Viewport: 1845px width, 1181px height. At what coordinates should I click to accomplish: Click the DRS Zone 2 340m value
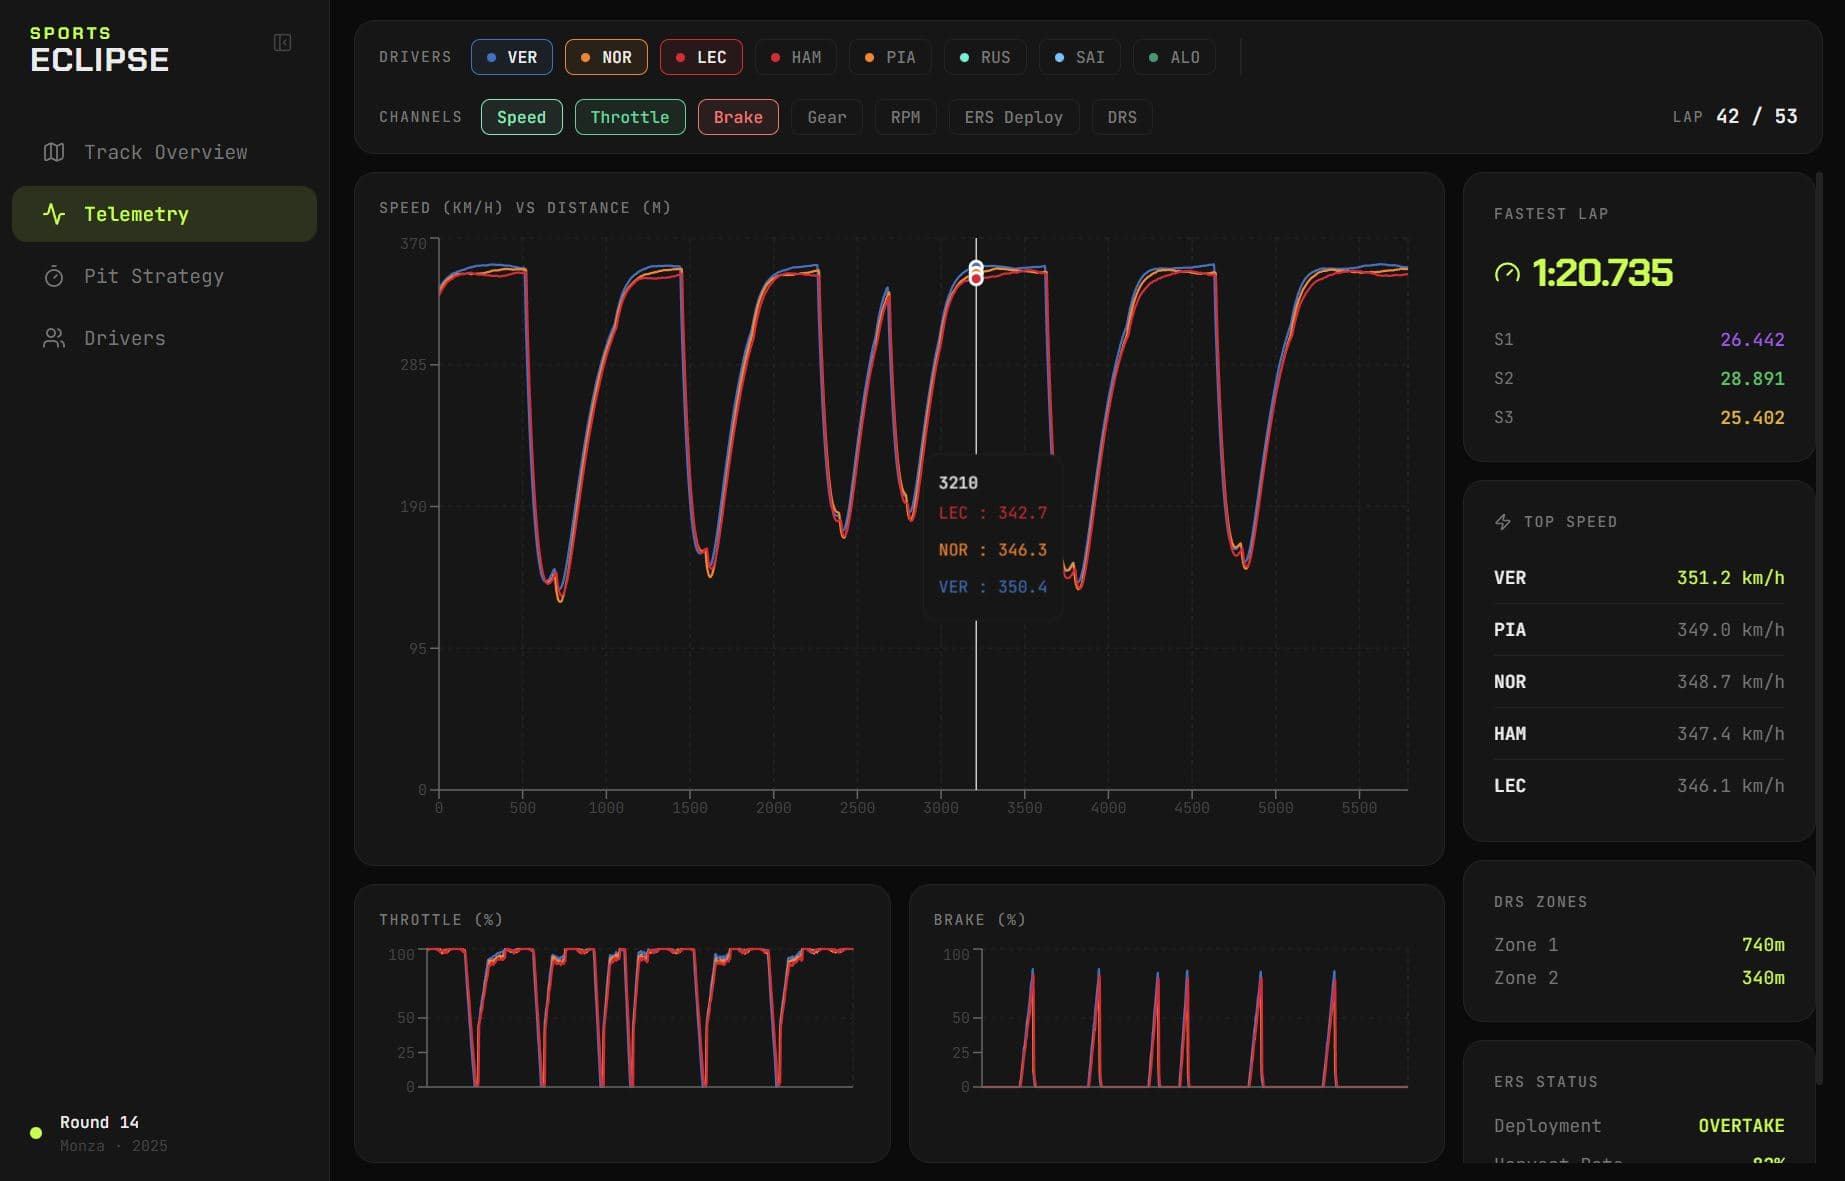[1763, 978]
